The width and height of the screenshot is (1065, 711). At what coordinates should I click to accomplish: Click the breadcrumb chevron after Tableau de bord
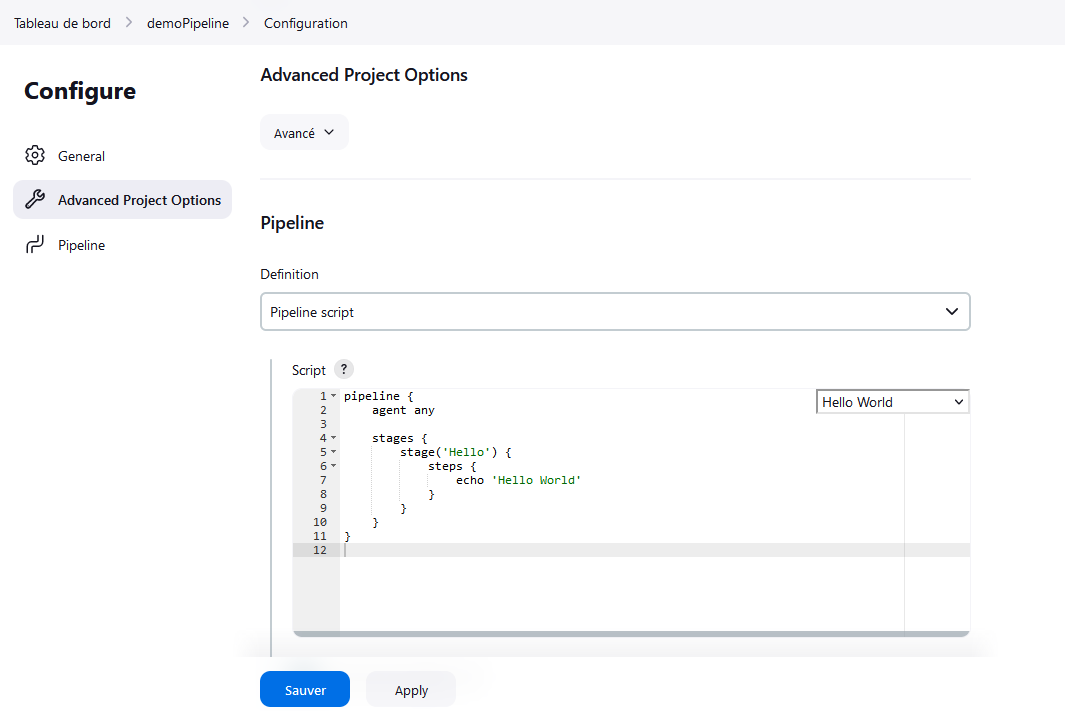128,22
